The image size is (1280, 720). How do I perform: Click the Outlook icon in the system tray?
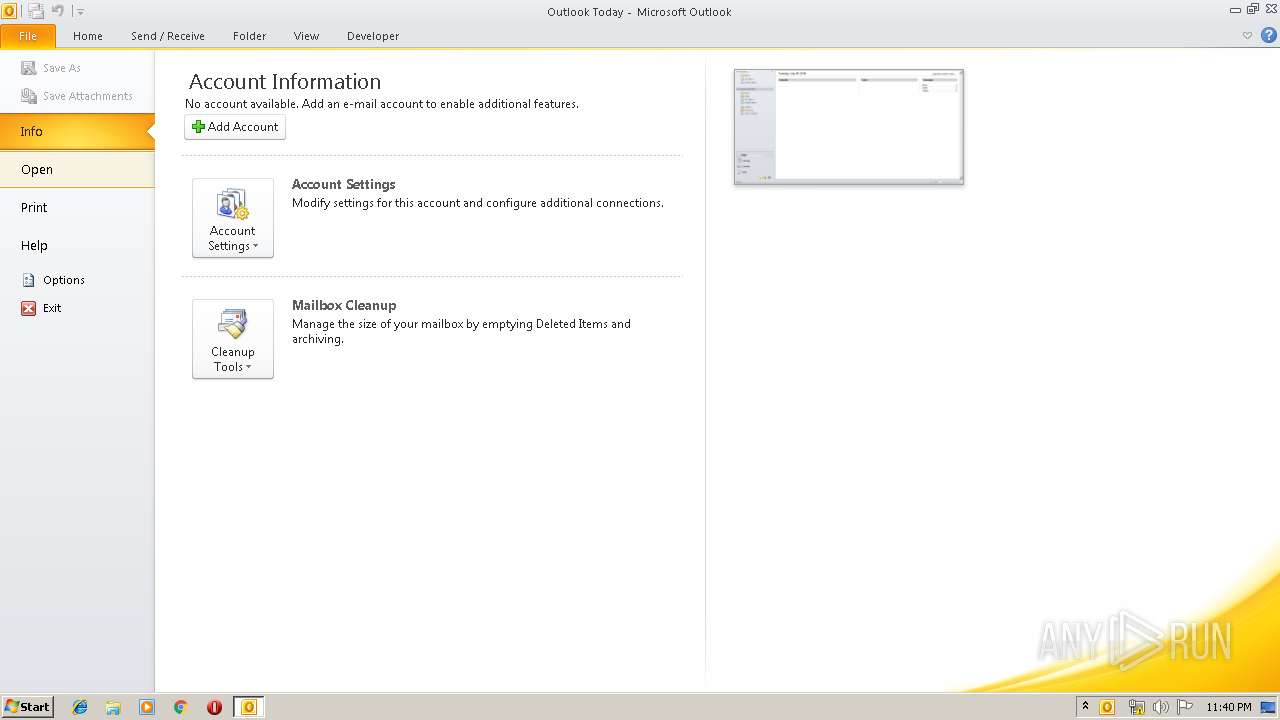pyautogui.click(x=1107, y=707)
